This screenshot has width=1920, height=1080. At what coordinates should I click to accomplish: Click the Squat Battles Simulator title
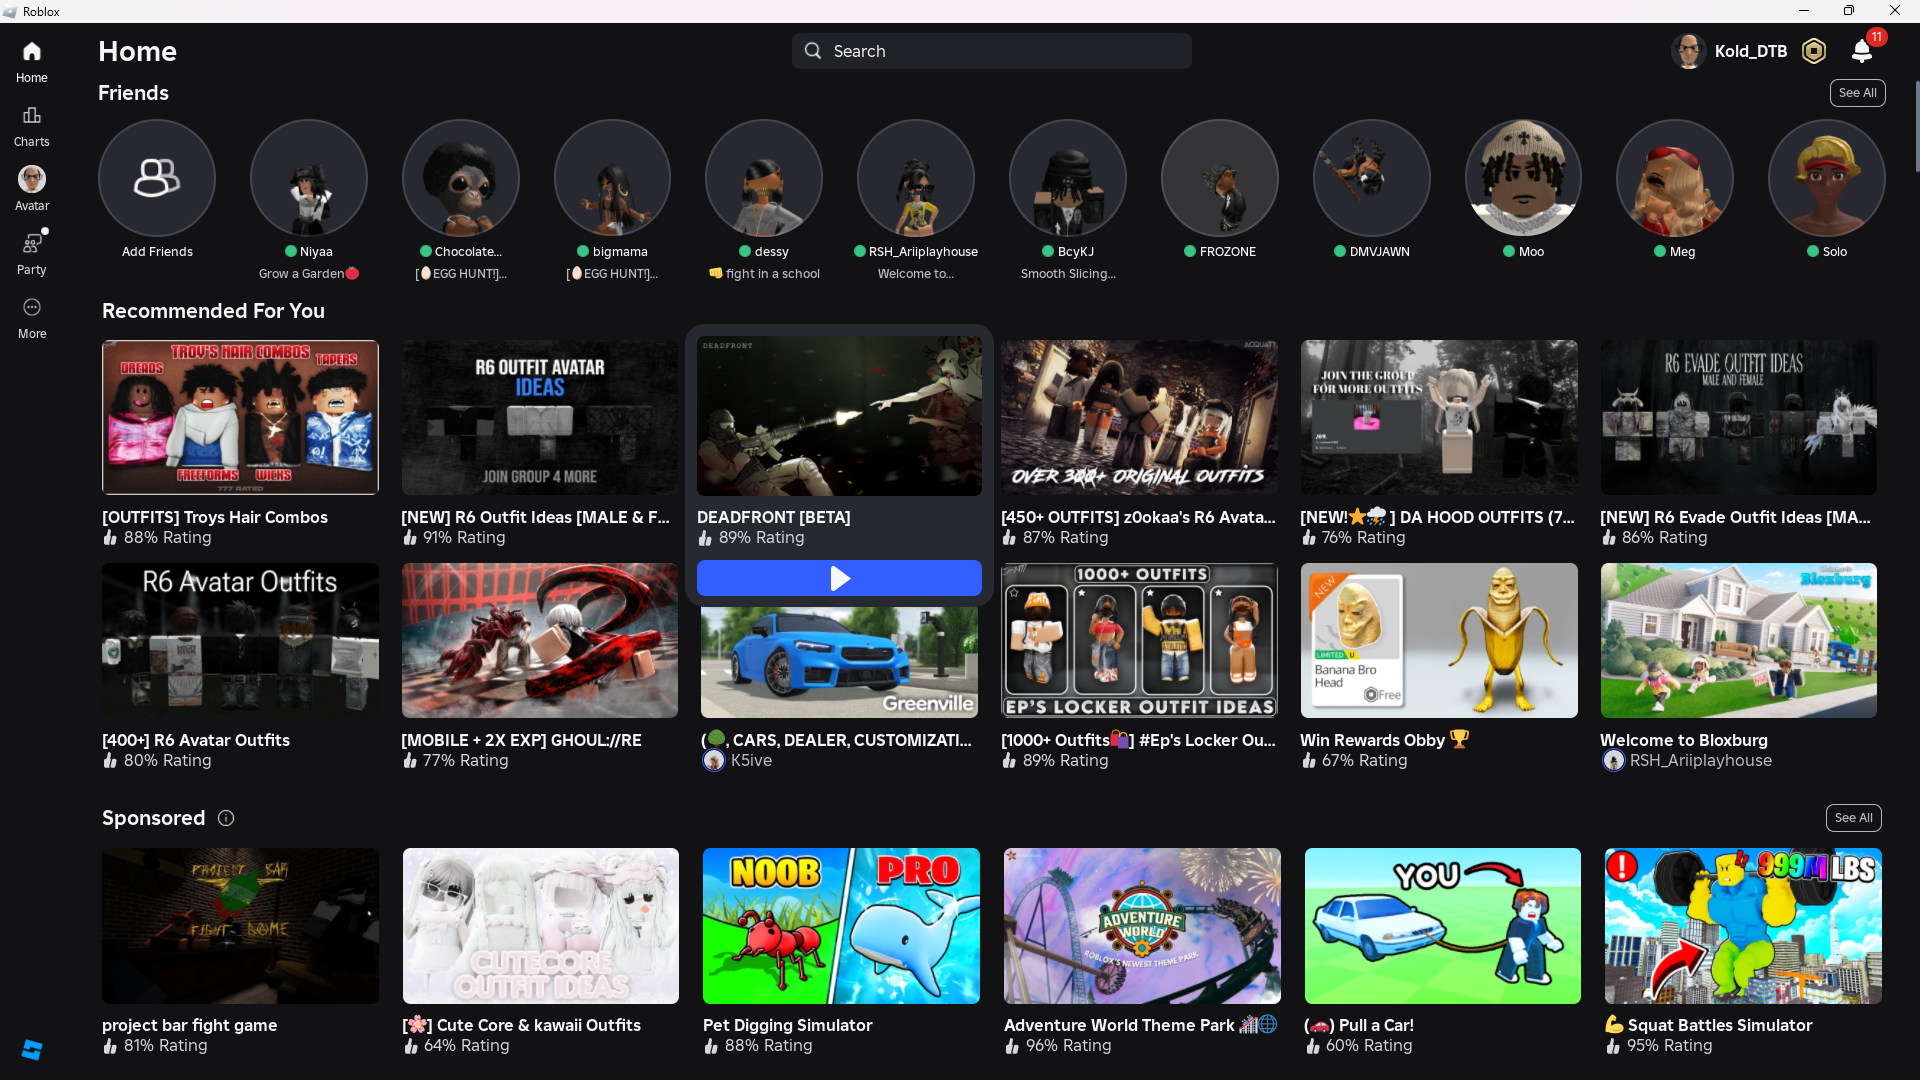1709,1025
